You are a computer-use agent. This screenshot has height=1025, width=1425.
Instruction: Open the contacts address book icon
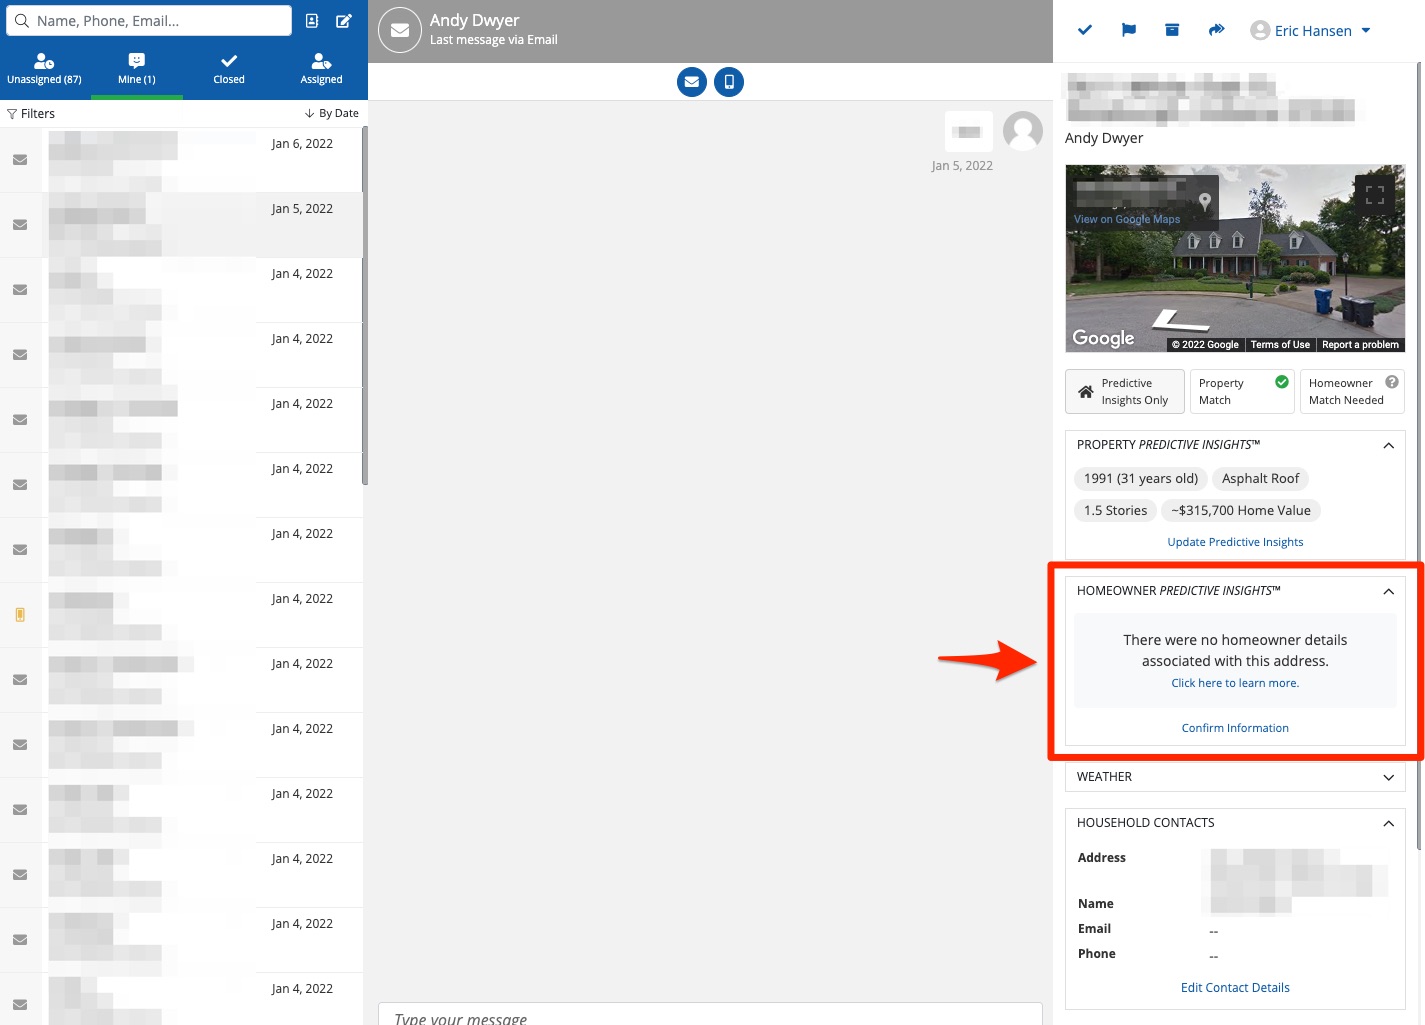312,21
